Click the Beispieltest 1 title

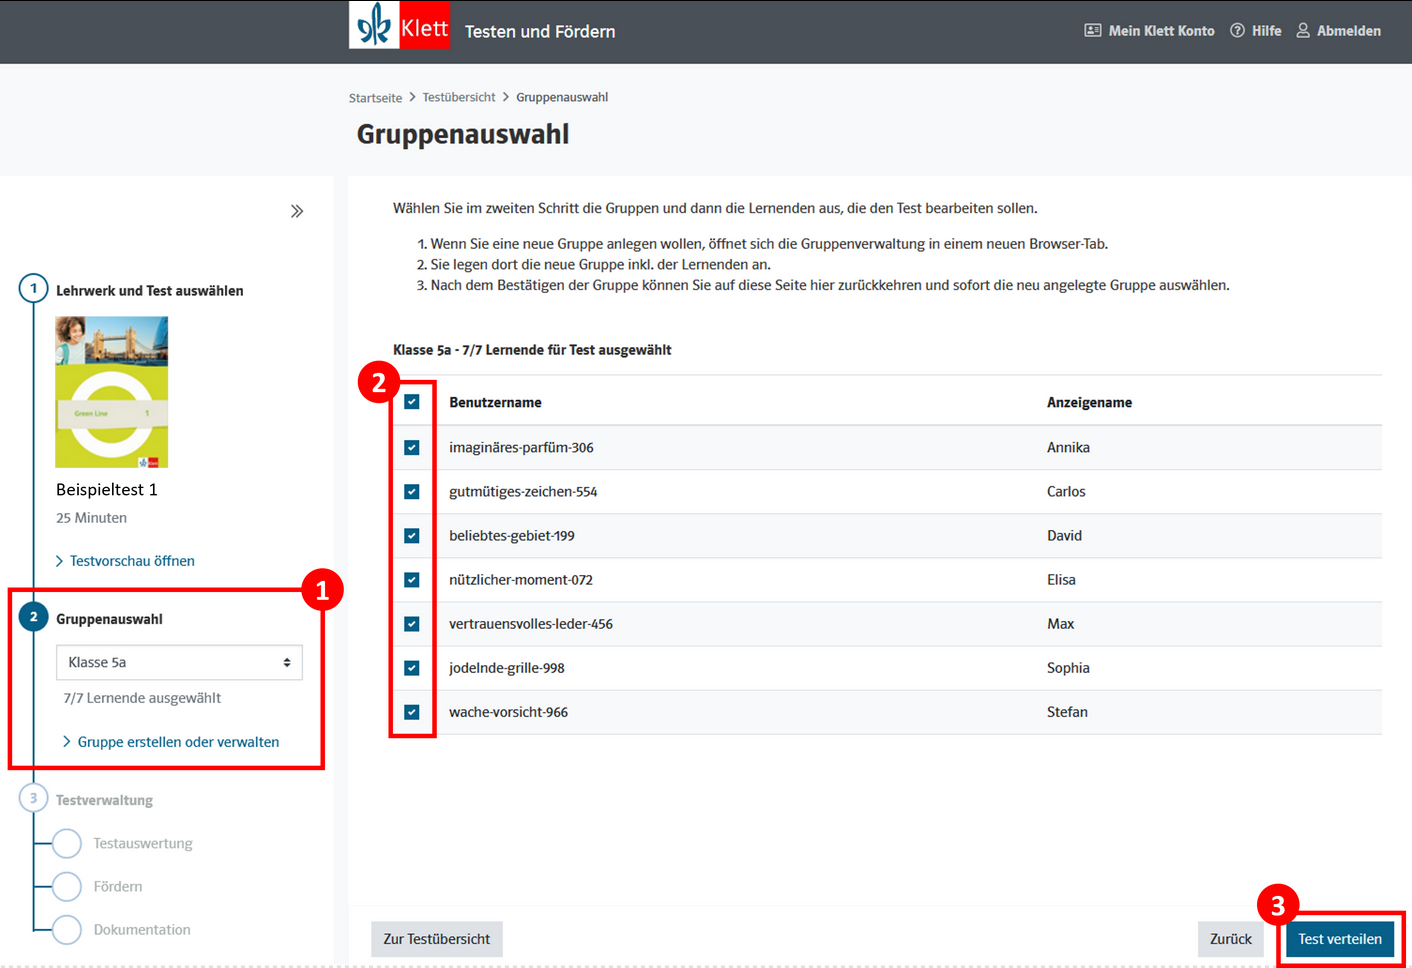pos(107,489)
